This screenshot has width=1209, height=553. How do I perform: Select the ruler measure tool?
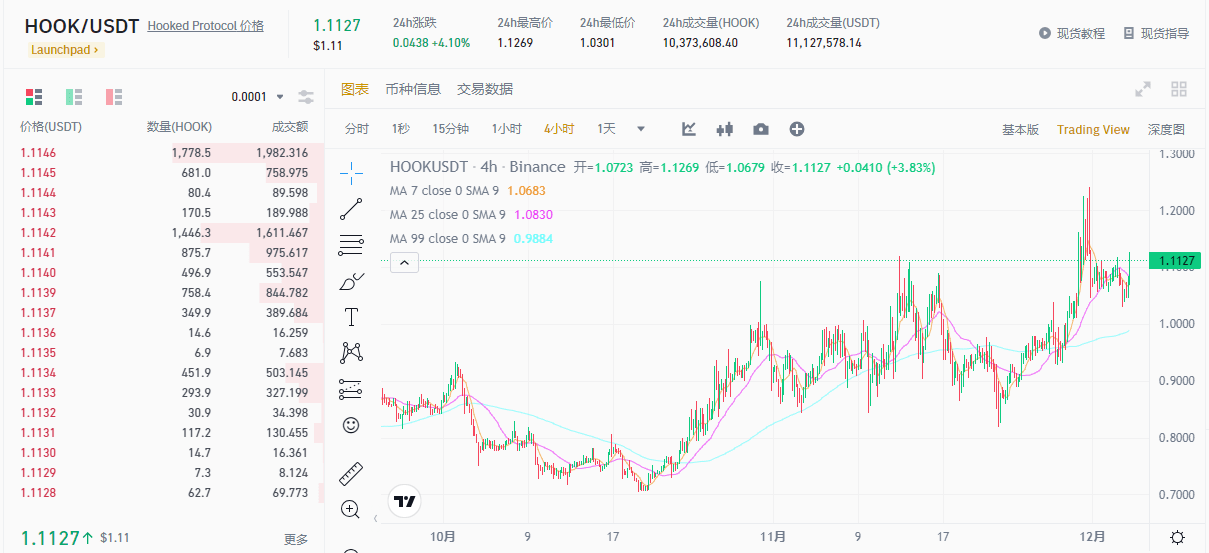(x=351, y=473)
